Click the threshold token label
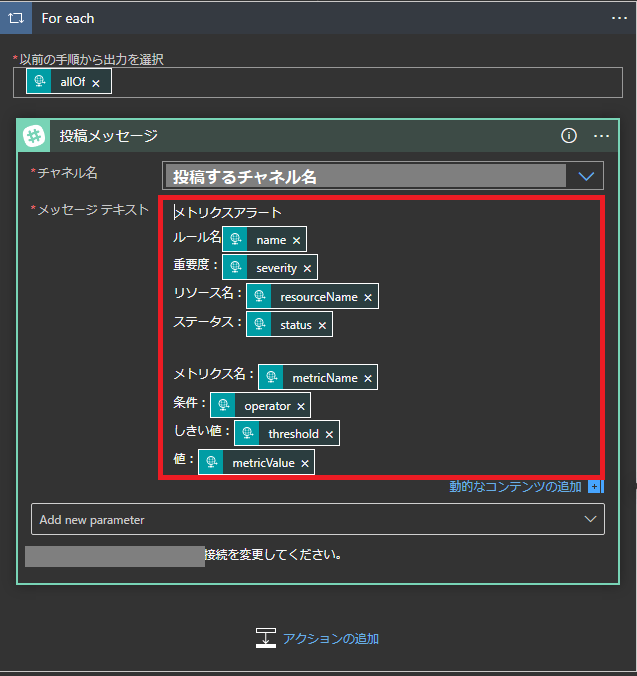Screen dimensions: 637x676 coord(294,434)
